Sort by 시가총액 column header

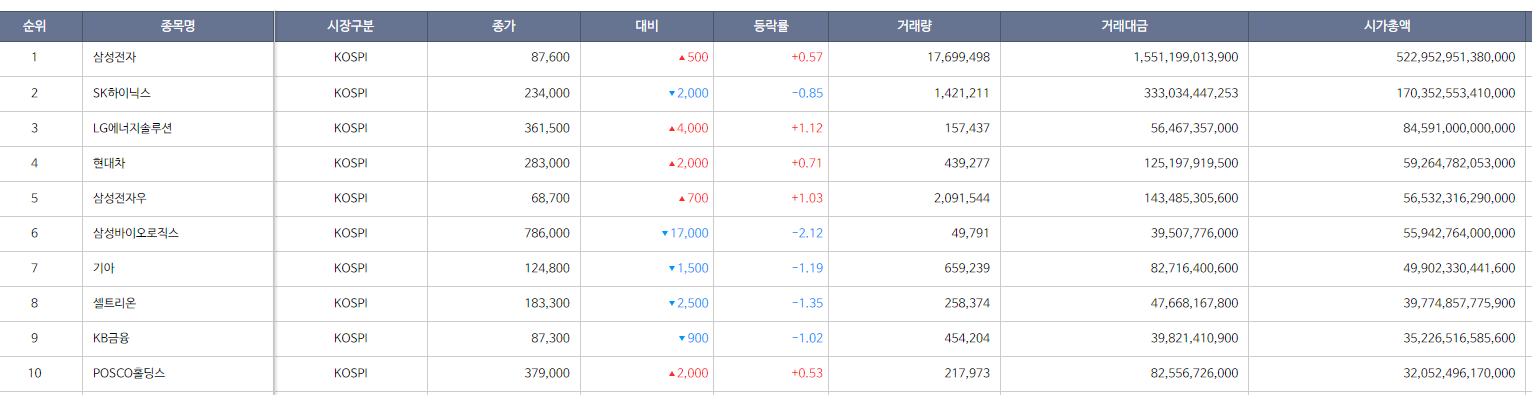point(1387,26)
